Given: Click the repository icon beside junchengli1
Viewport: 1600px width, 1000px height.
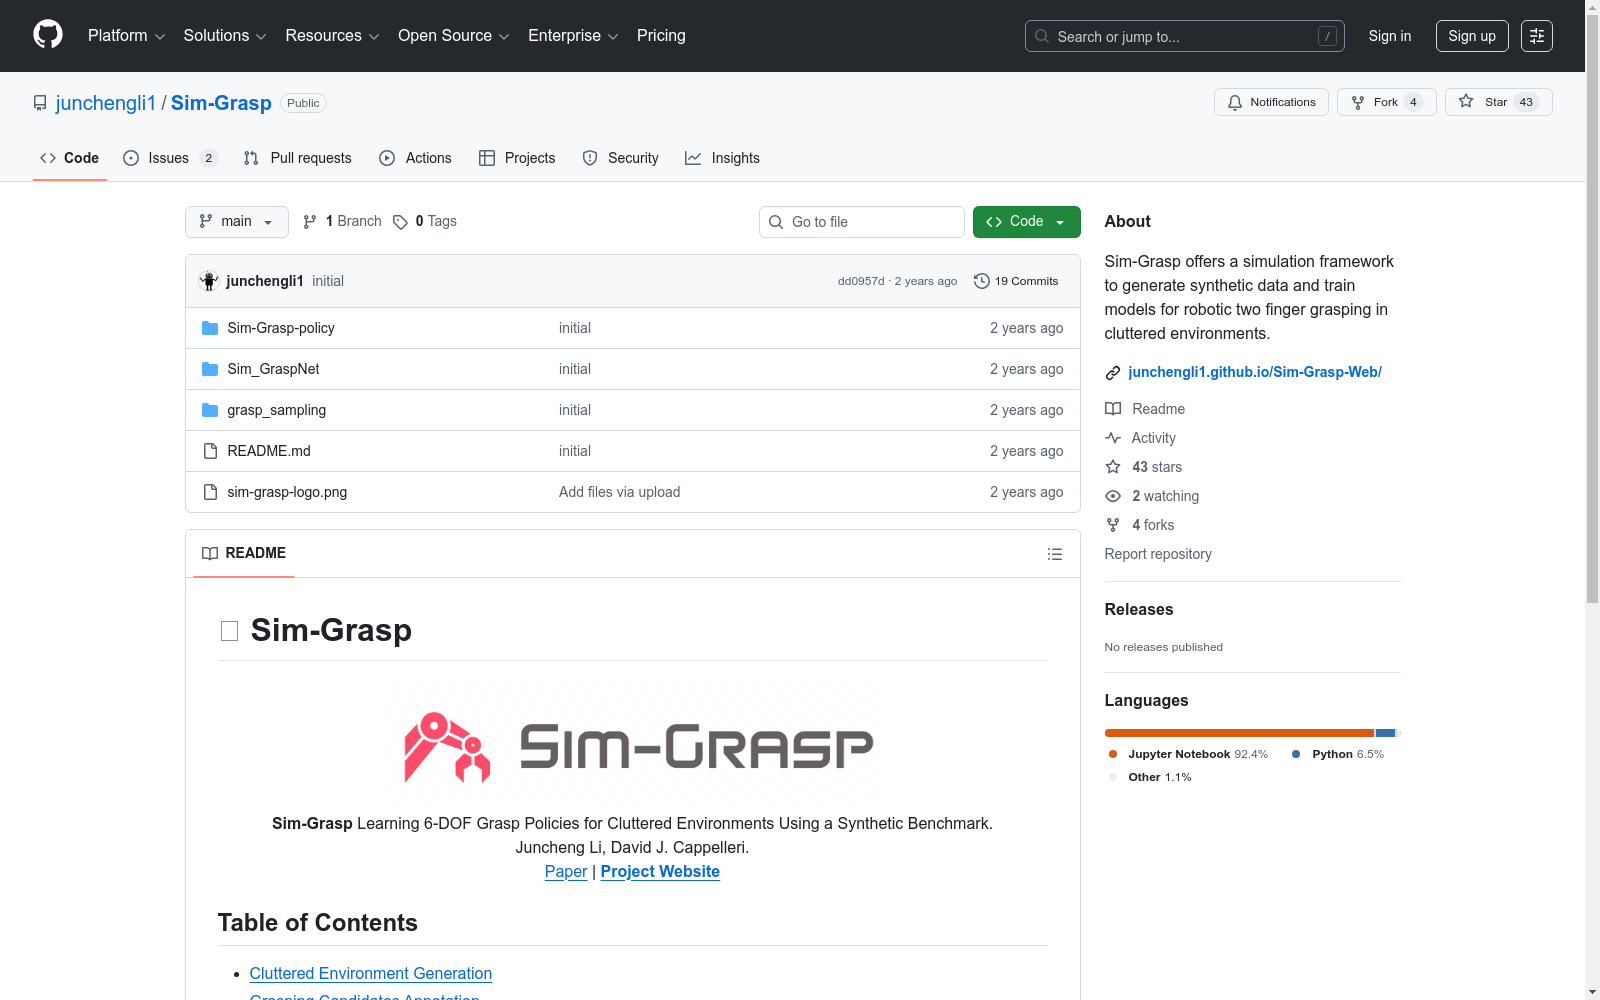Looking at the screenshot, I should click(x=40, y=103).
